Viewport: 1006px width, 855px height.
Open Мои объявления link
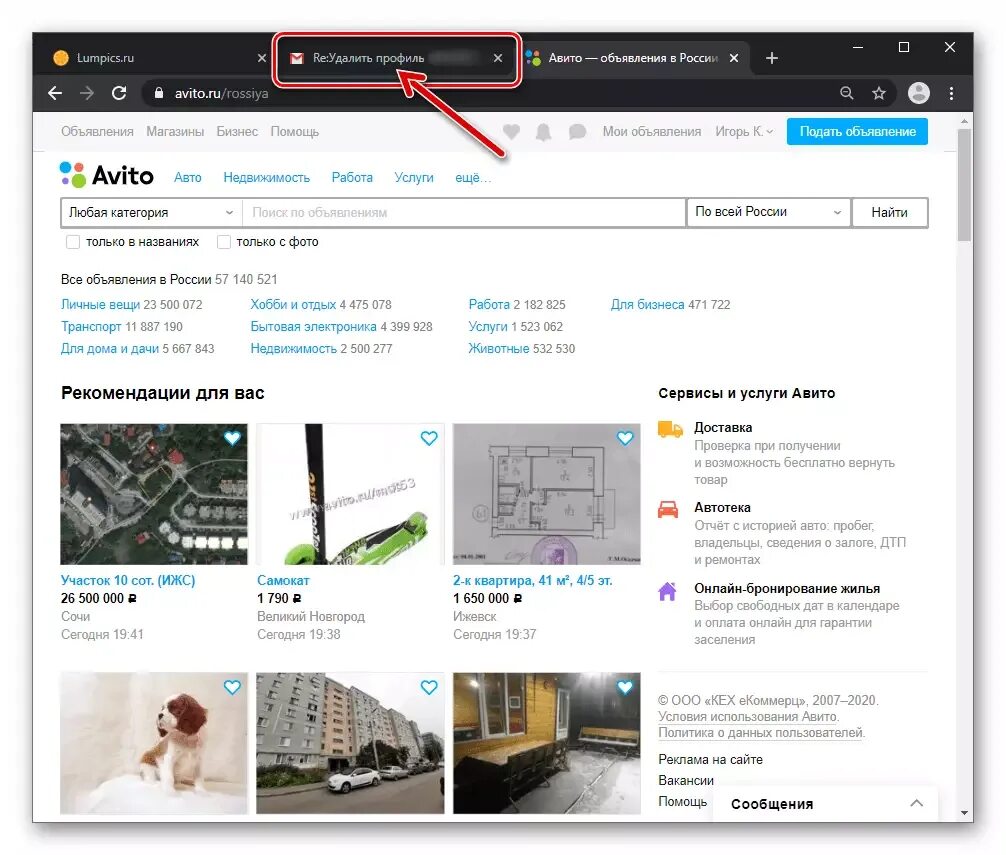[651, 131]
